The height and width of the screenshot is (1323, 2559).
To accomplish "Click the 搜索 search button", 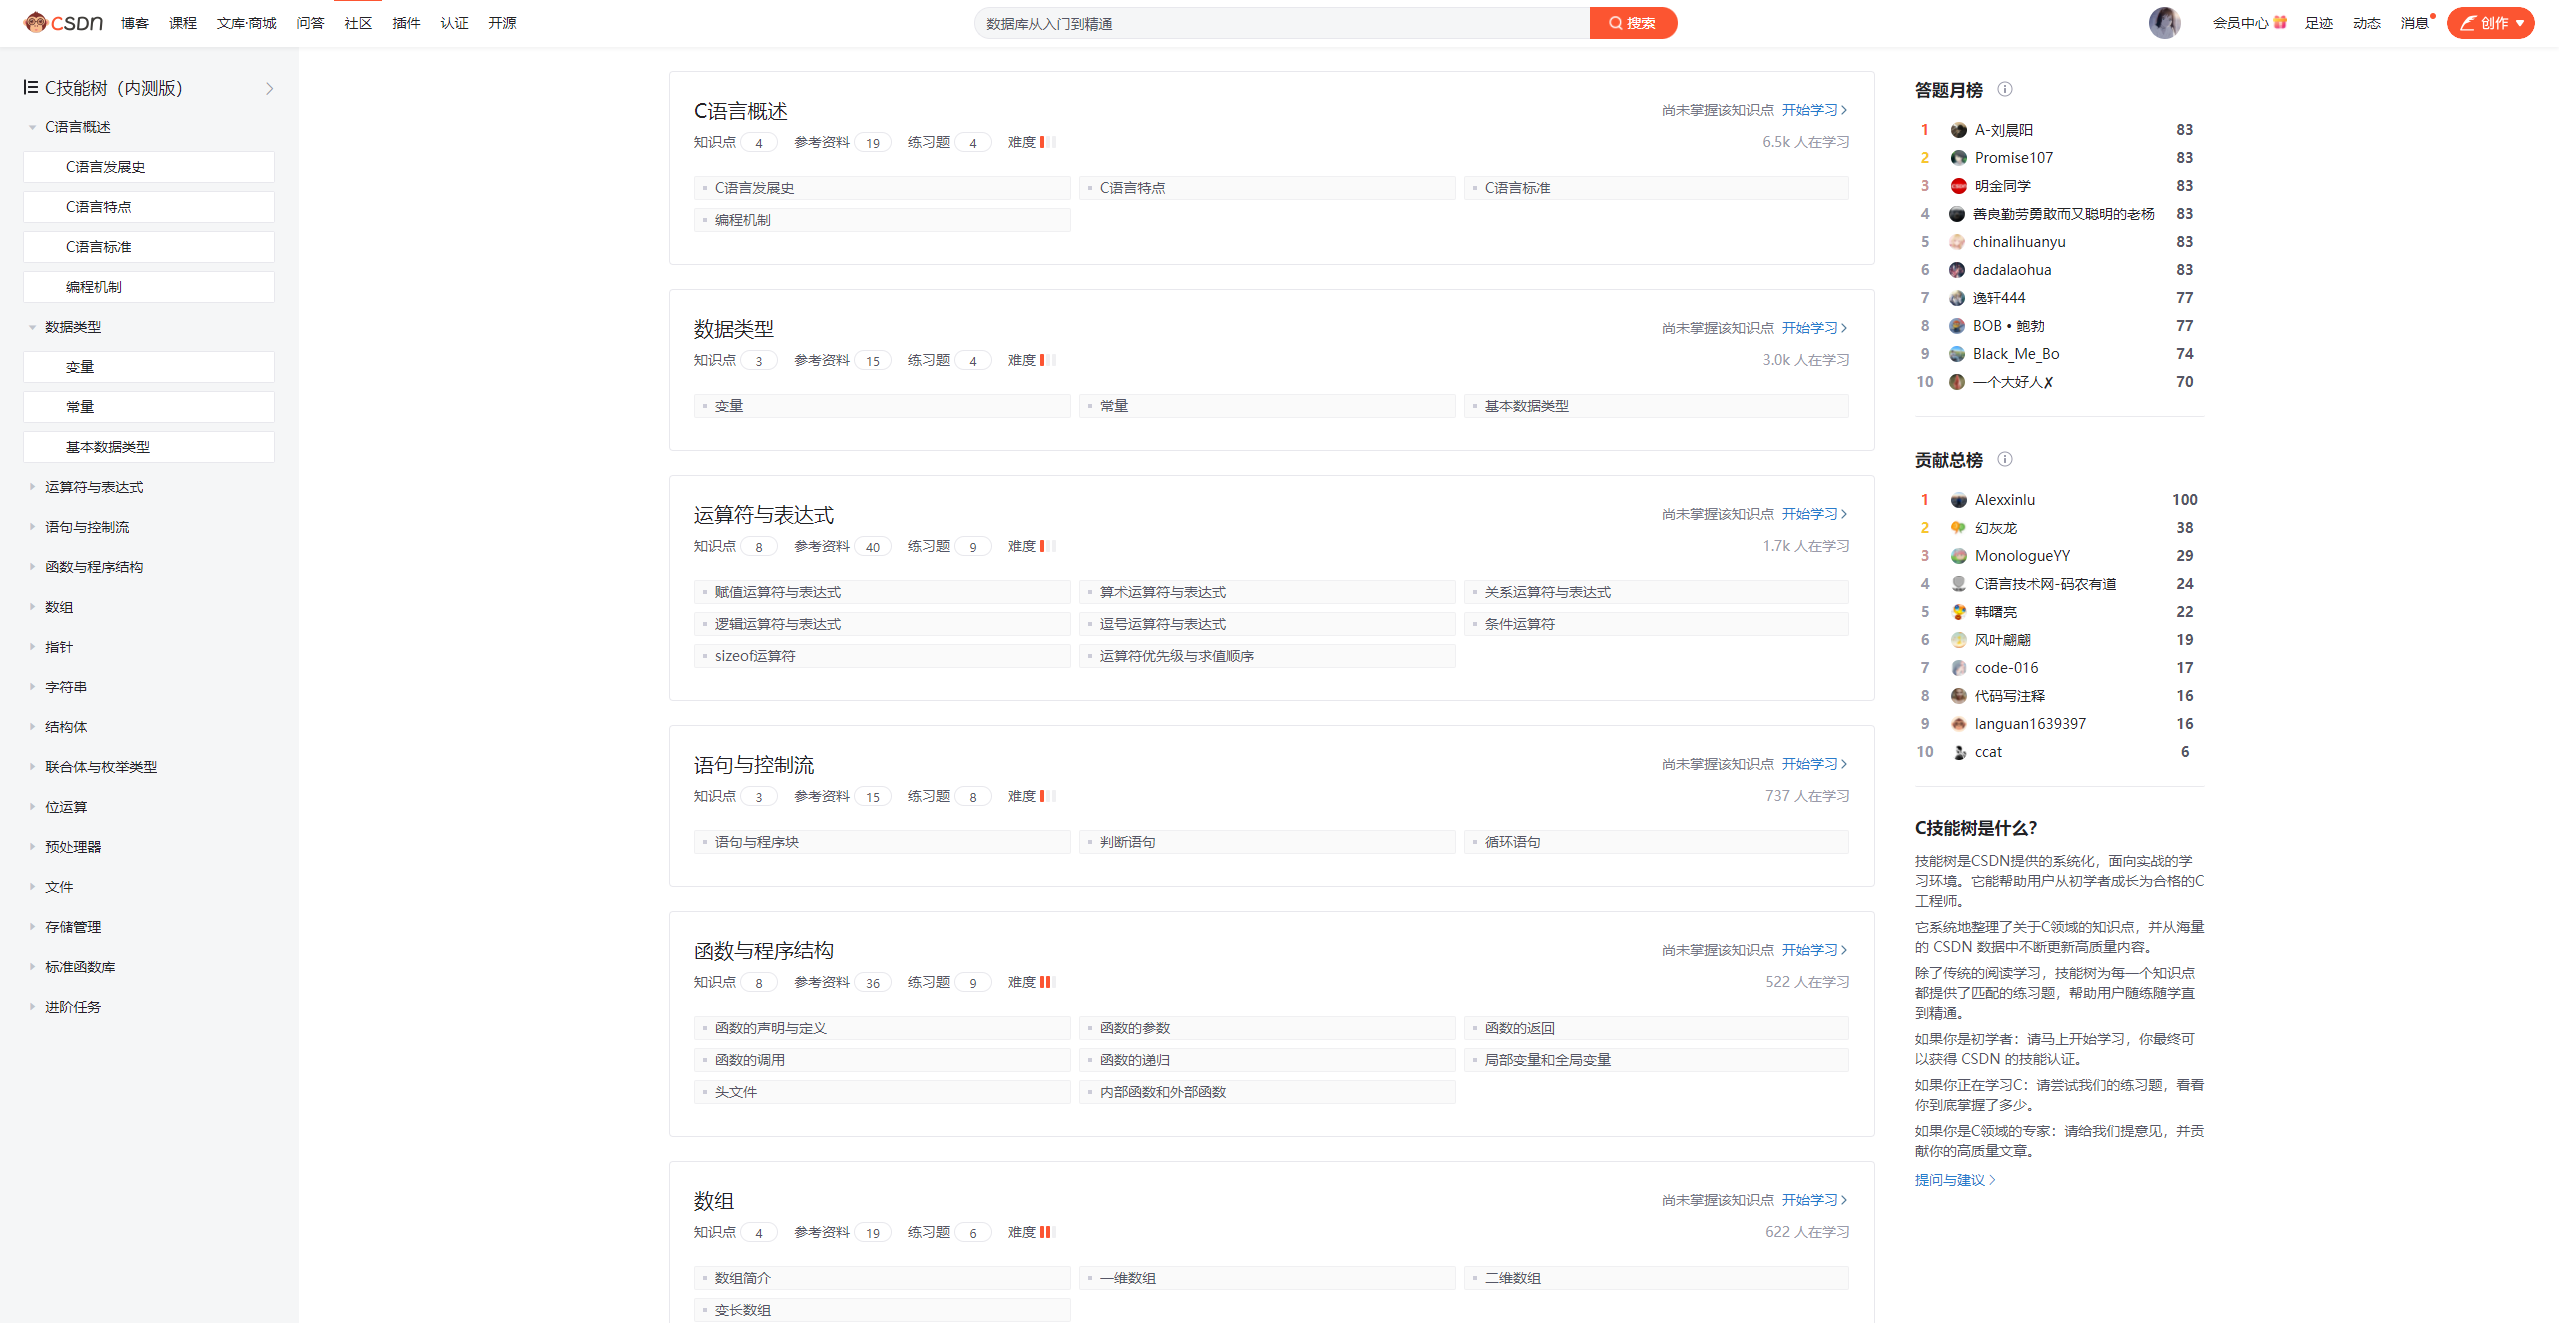I will click(x=1632, y=22).
